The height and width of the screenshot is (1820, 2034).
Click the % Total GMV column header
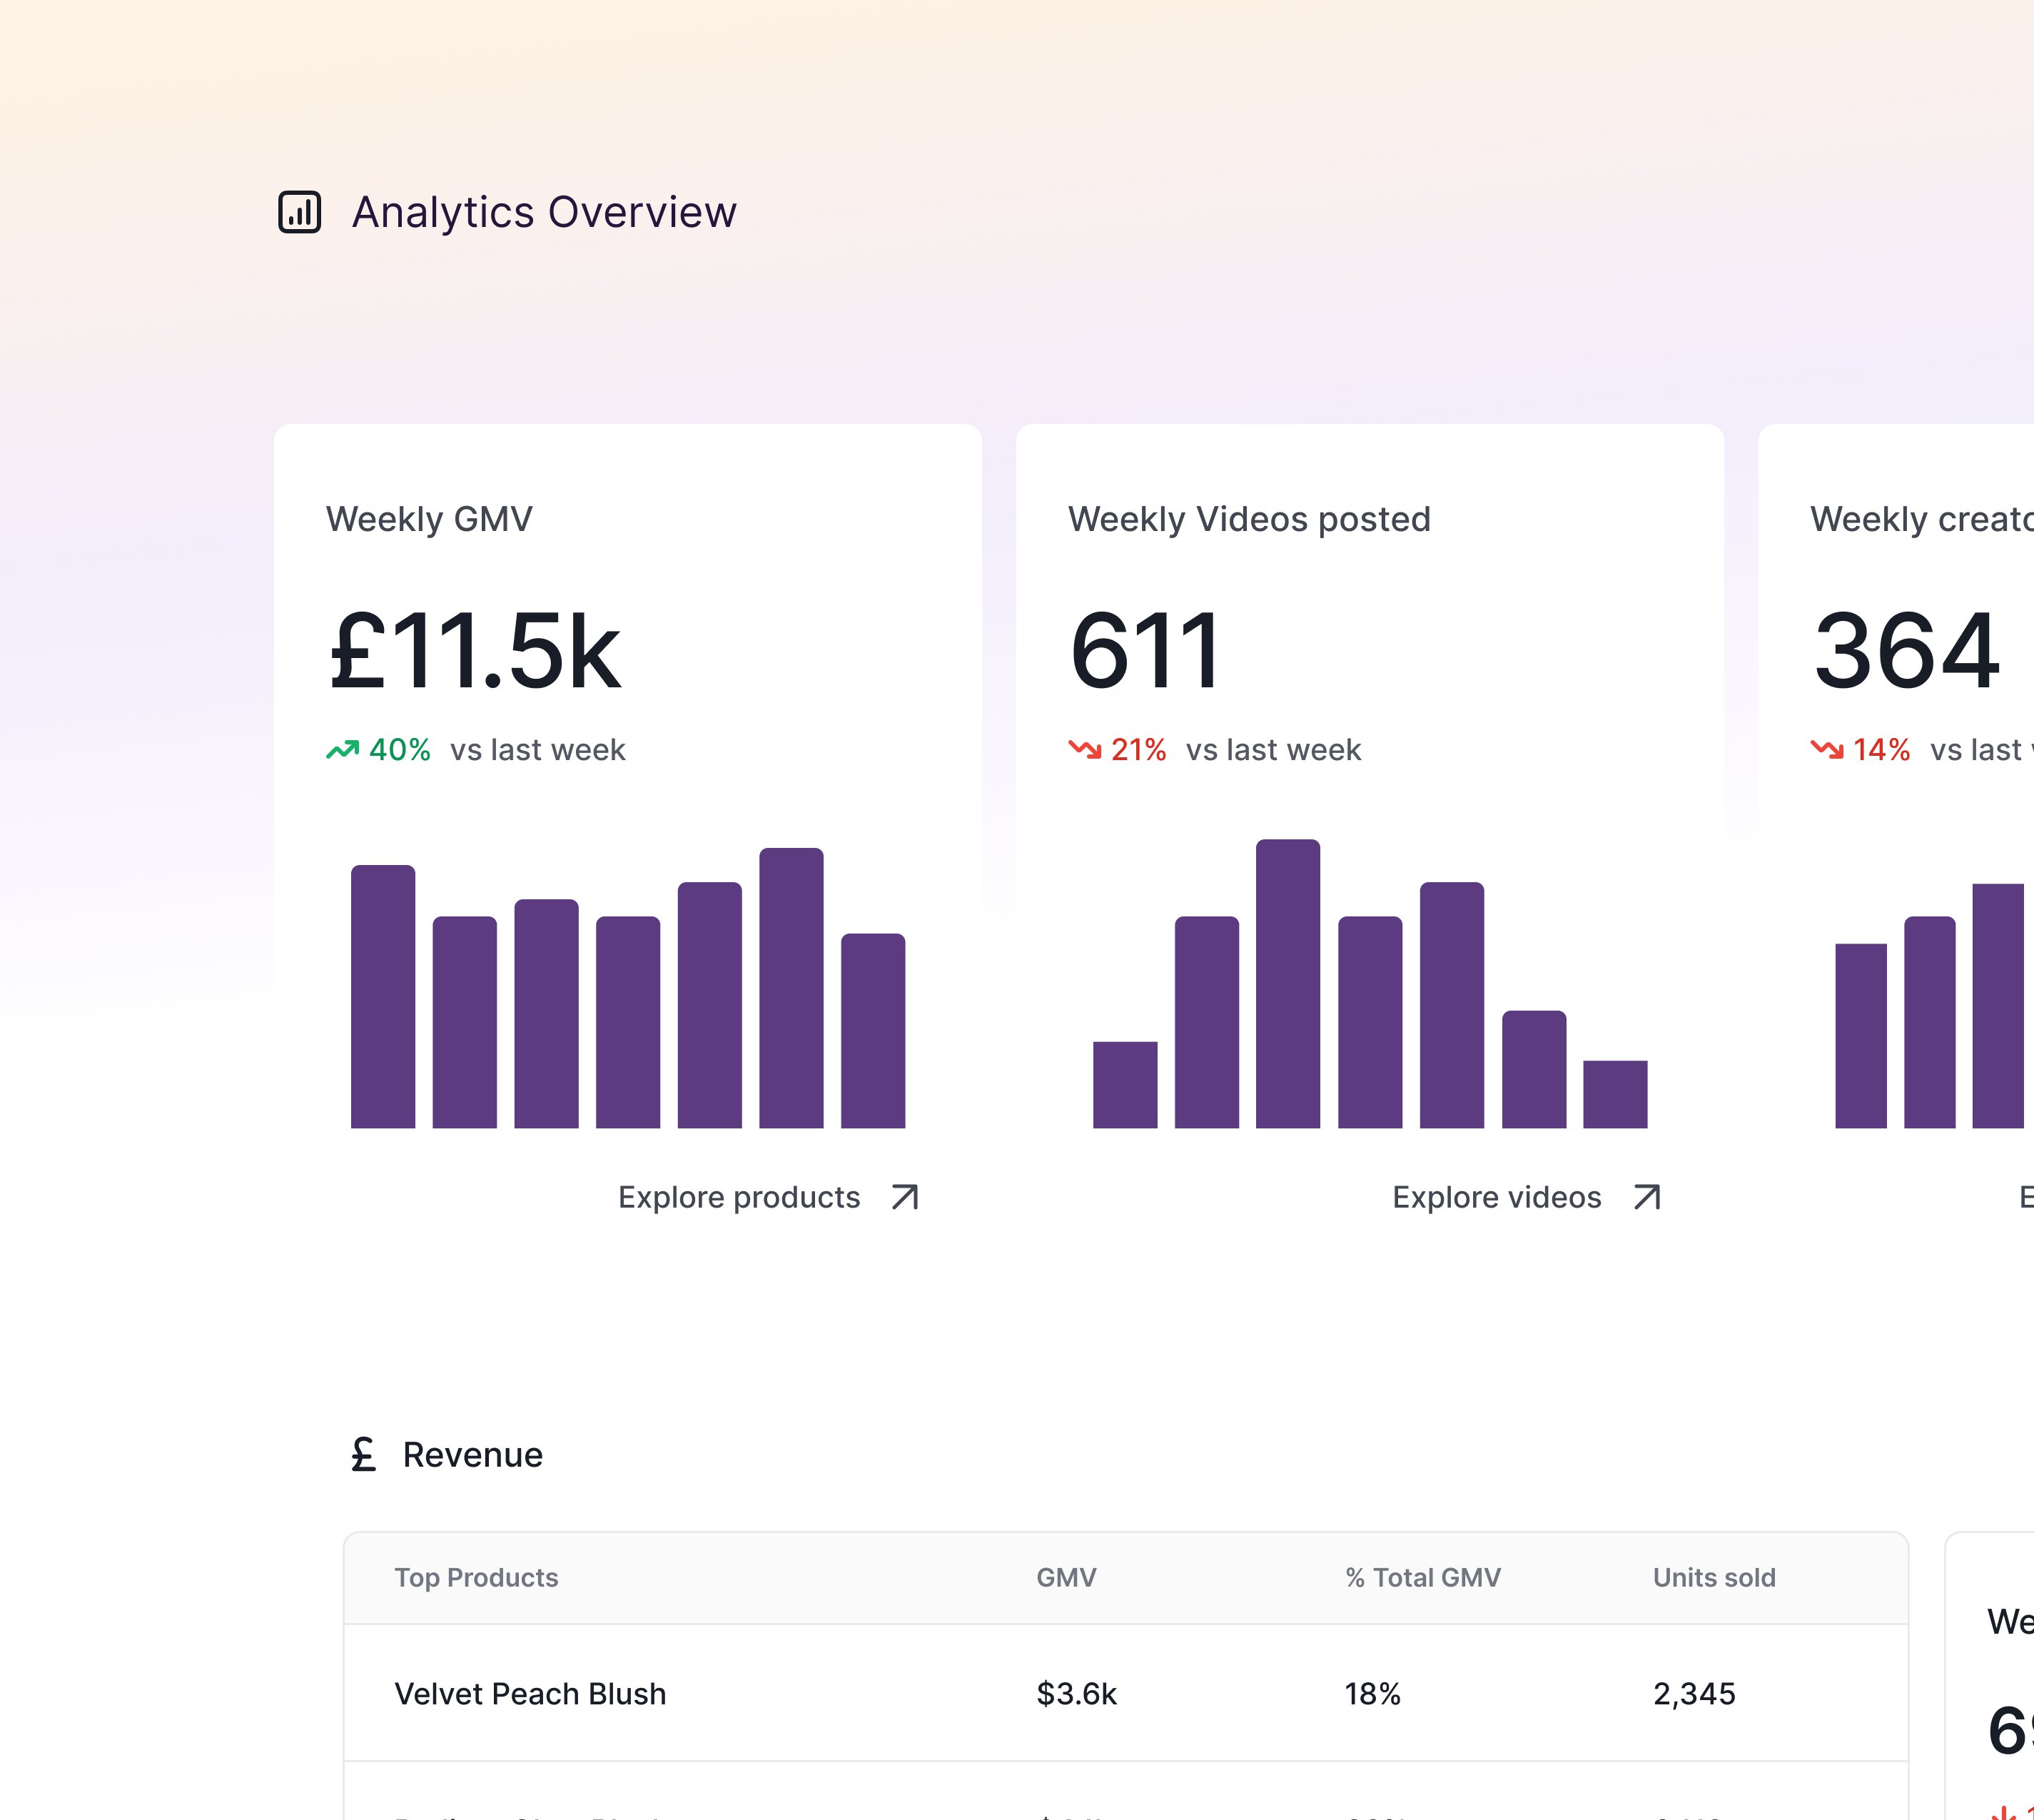coord(1422,1578)
